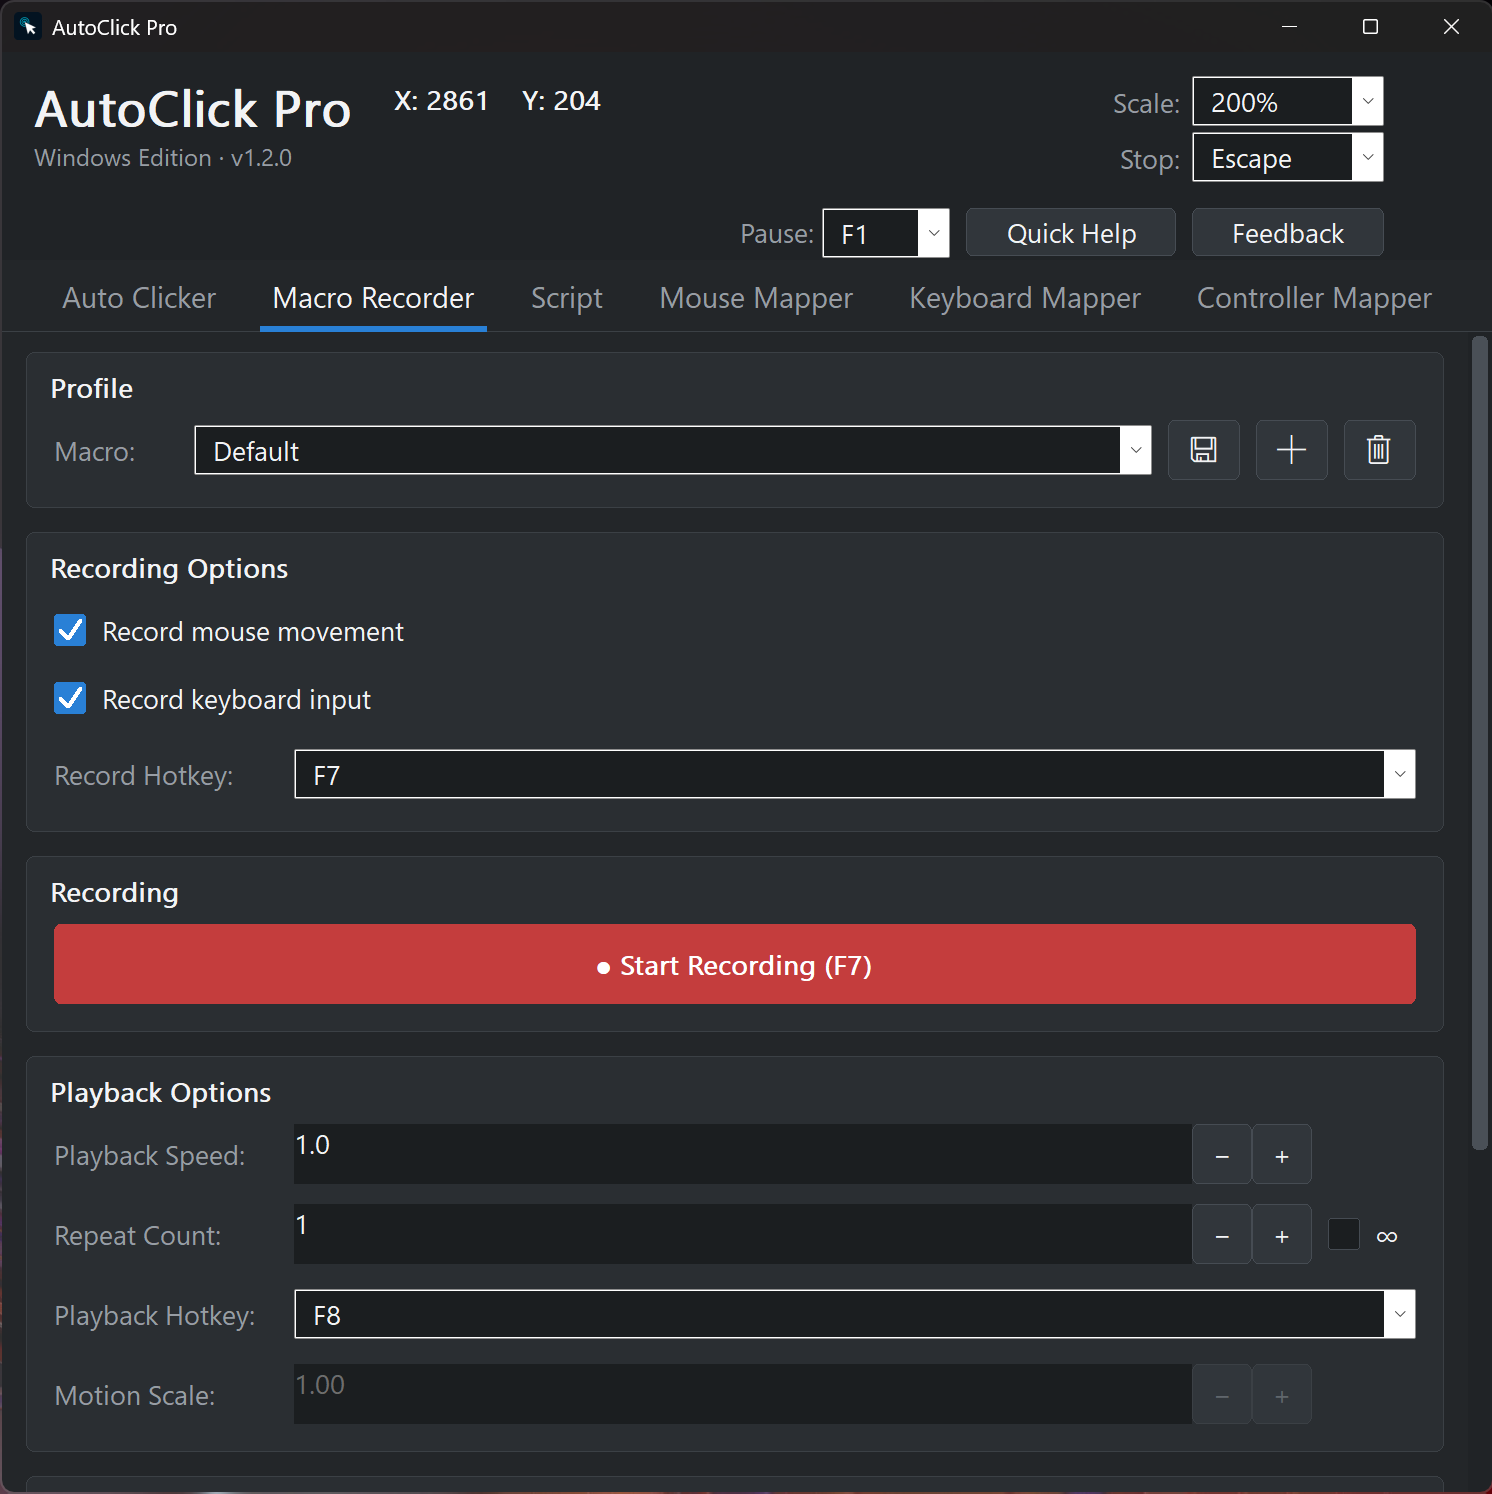This screenshot has height=1494, width=1492.
Task: Open the Playback Hotkey dropdown showing F8
Action: pos(854,1314)
